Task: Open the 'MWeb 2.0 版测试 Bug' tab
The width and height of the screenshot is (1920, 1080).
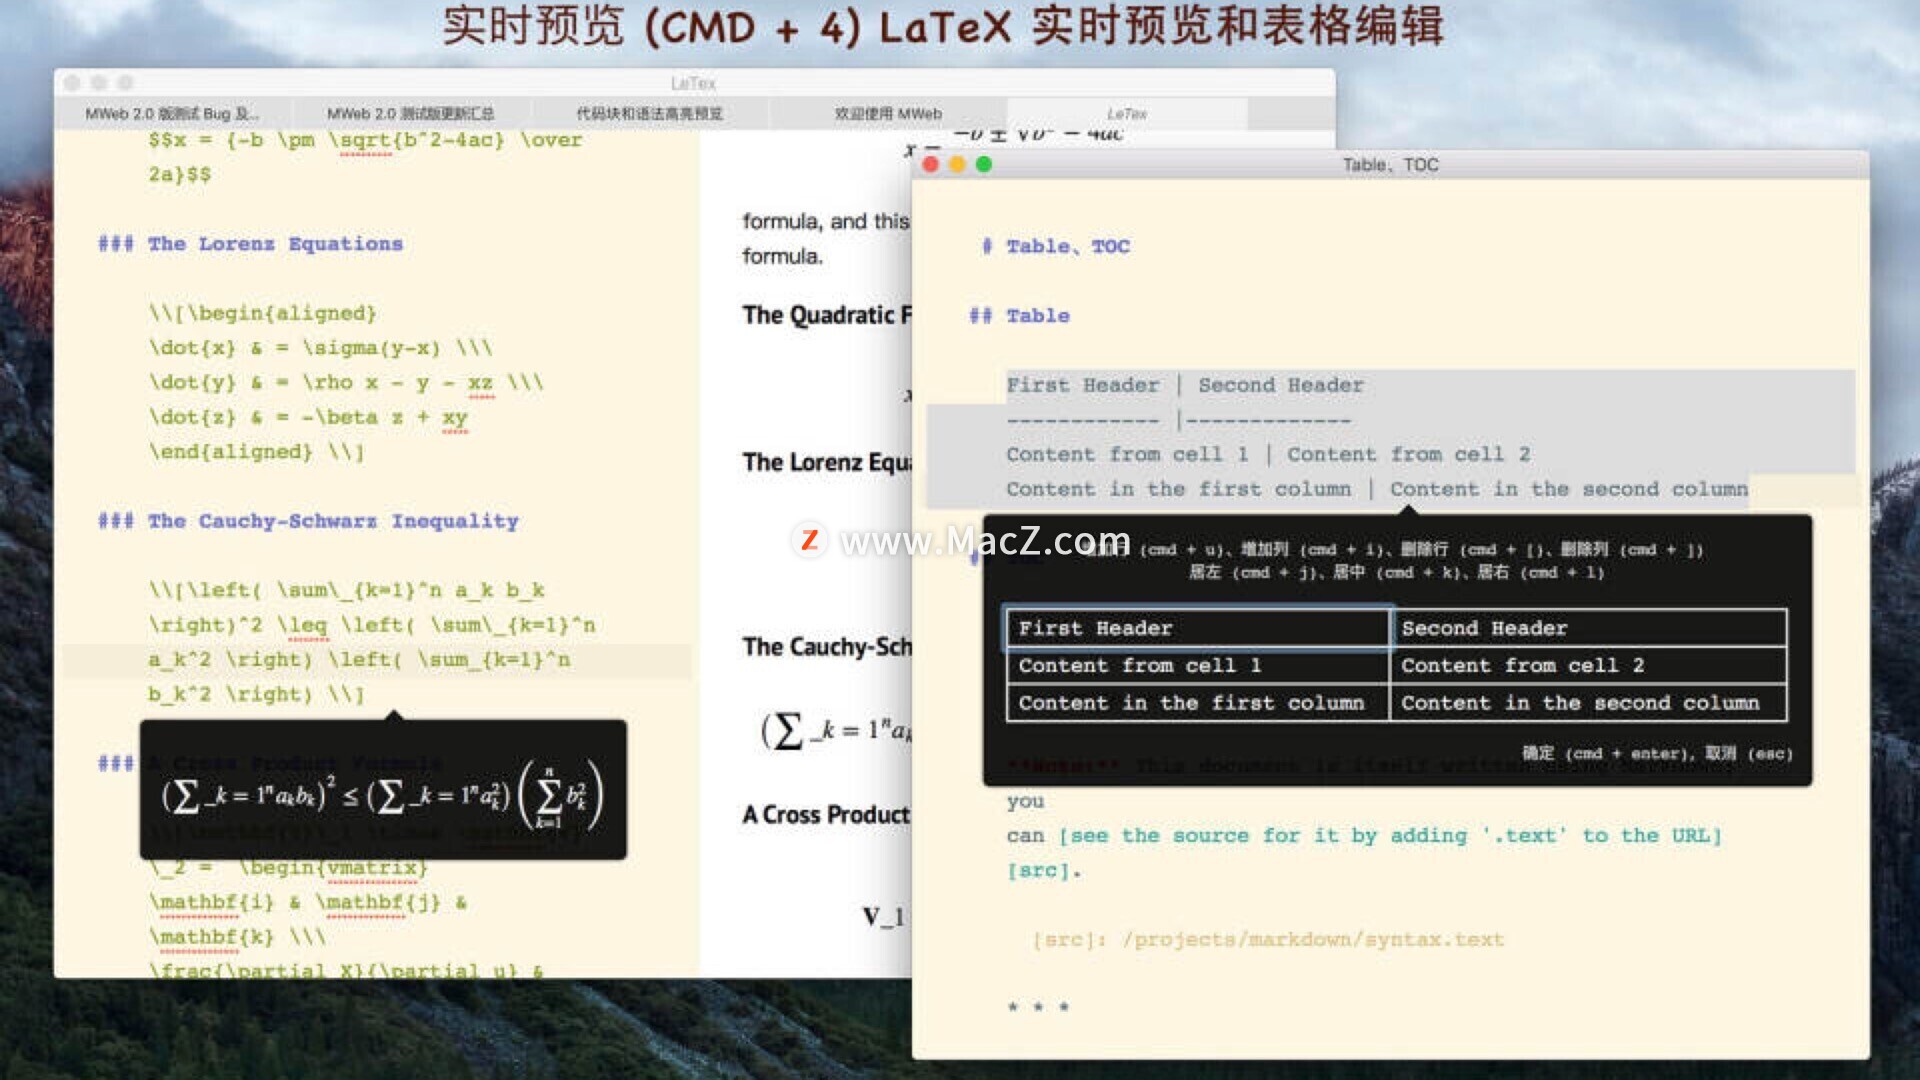Action: (x=172, y=114)
